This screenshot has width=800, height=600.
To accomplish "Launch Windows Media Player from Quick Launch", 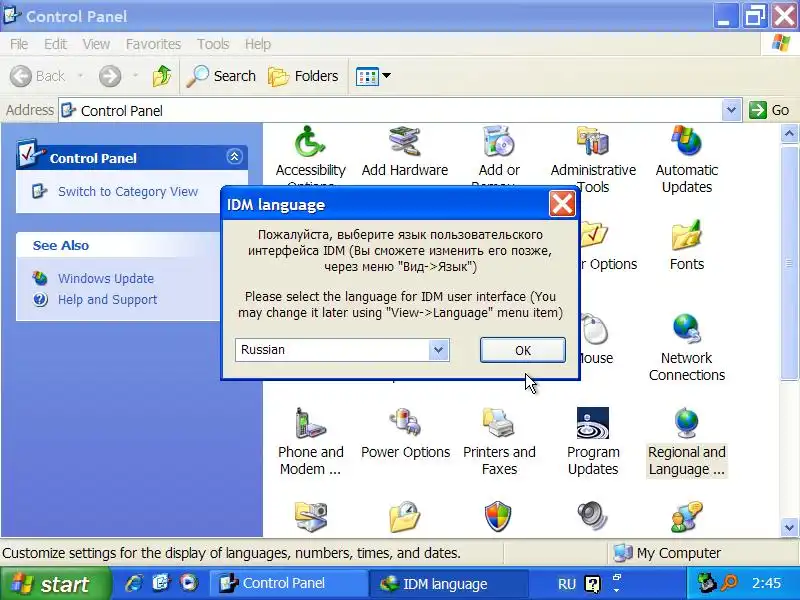I will click(x=188, y=583).
